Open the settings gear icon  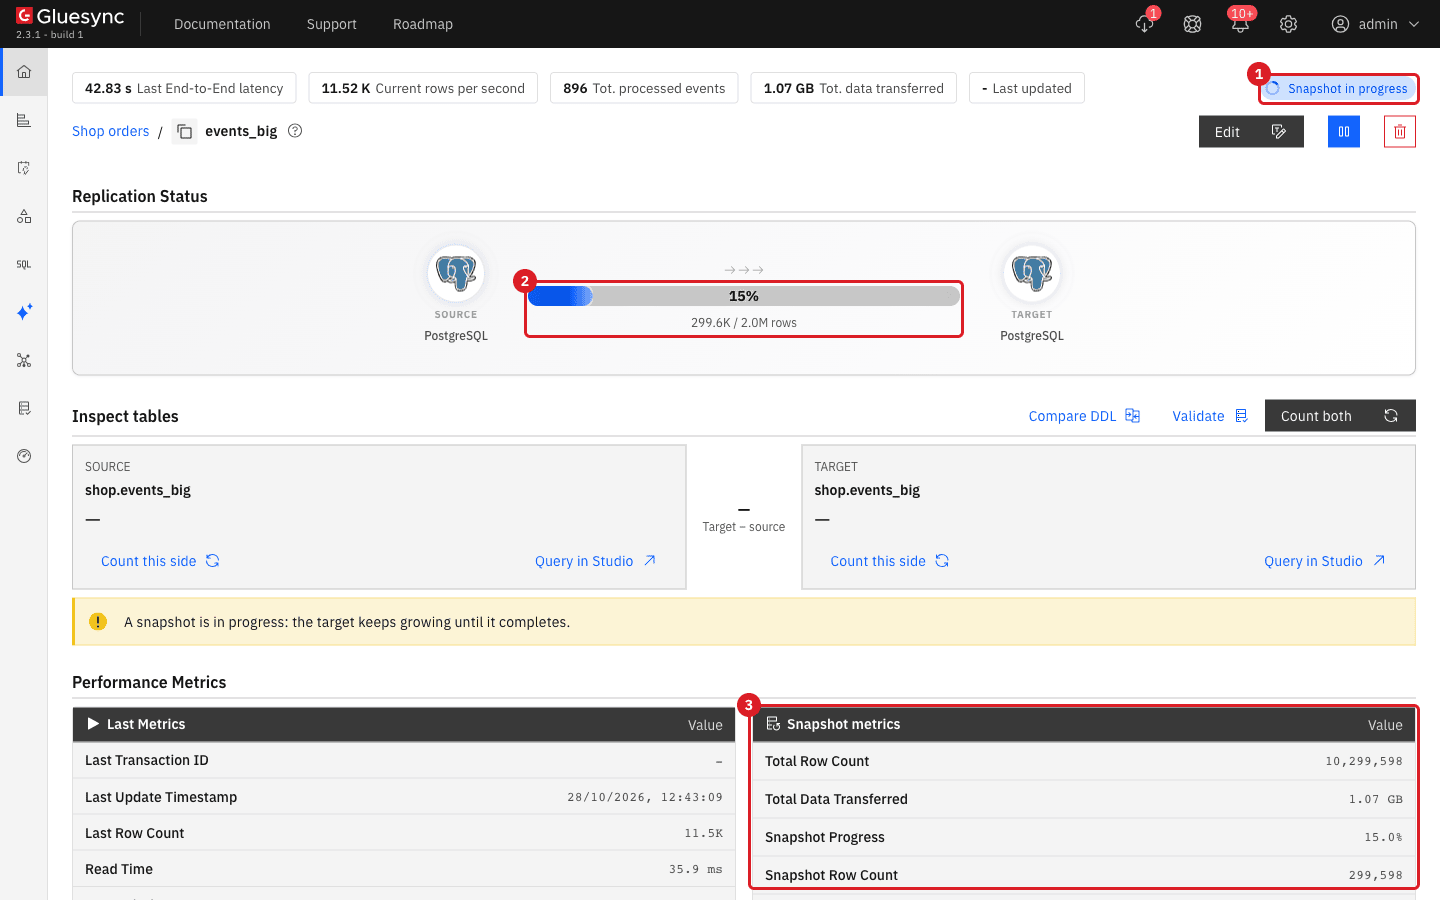click(1288, 24)
